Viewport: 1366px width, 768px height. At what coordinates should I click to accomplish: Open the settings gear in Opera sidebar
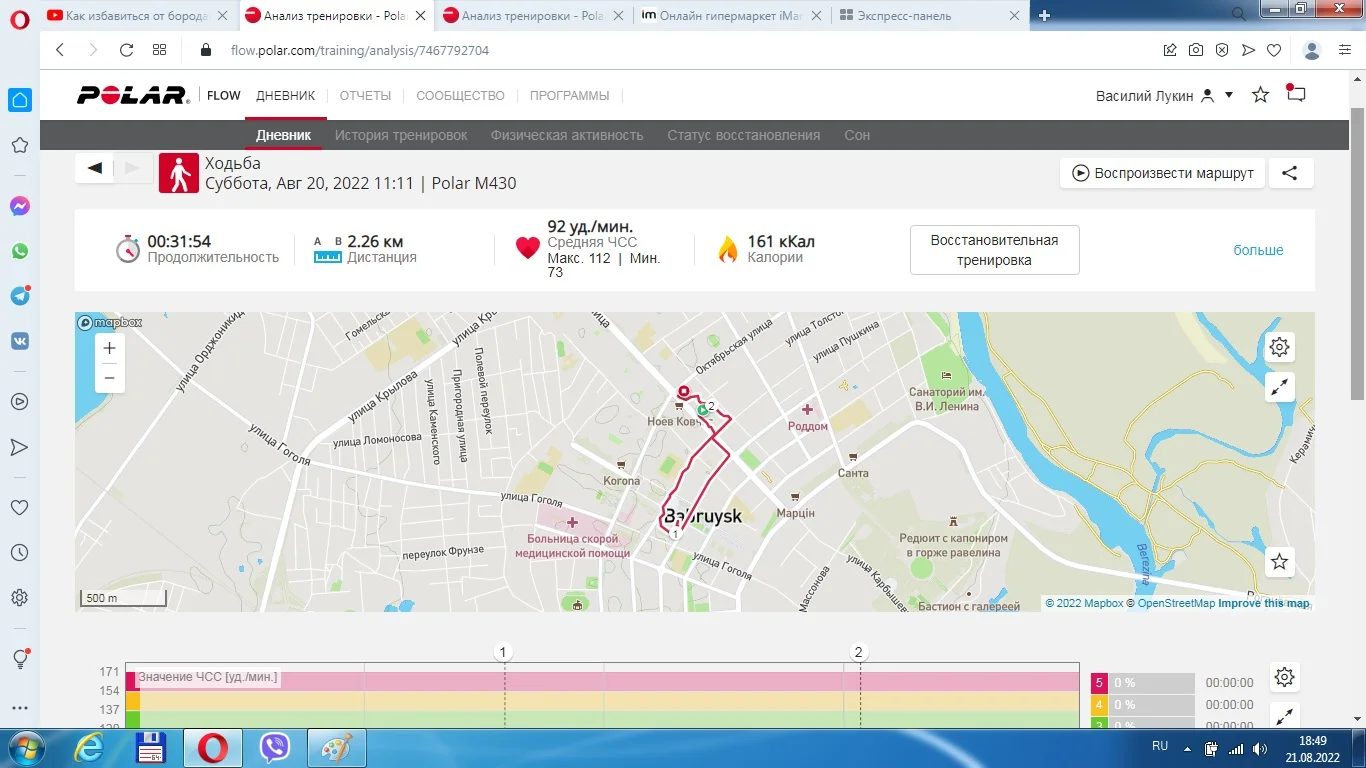coord(19,598)
